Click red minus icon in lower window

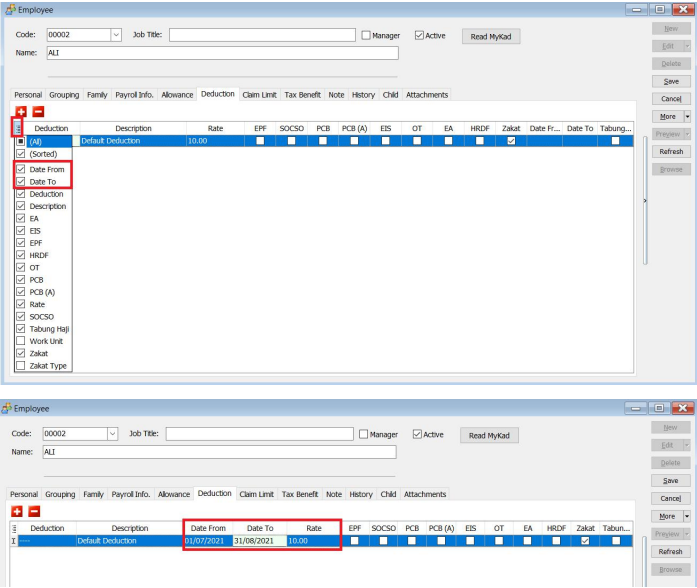tap(34, 511)
